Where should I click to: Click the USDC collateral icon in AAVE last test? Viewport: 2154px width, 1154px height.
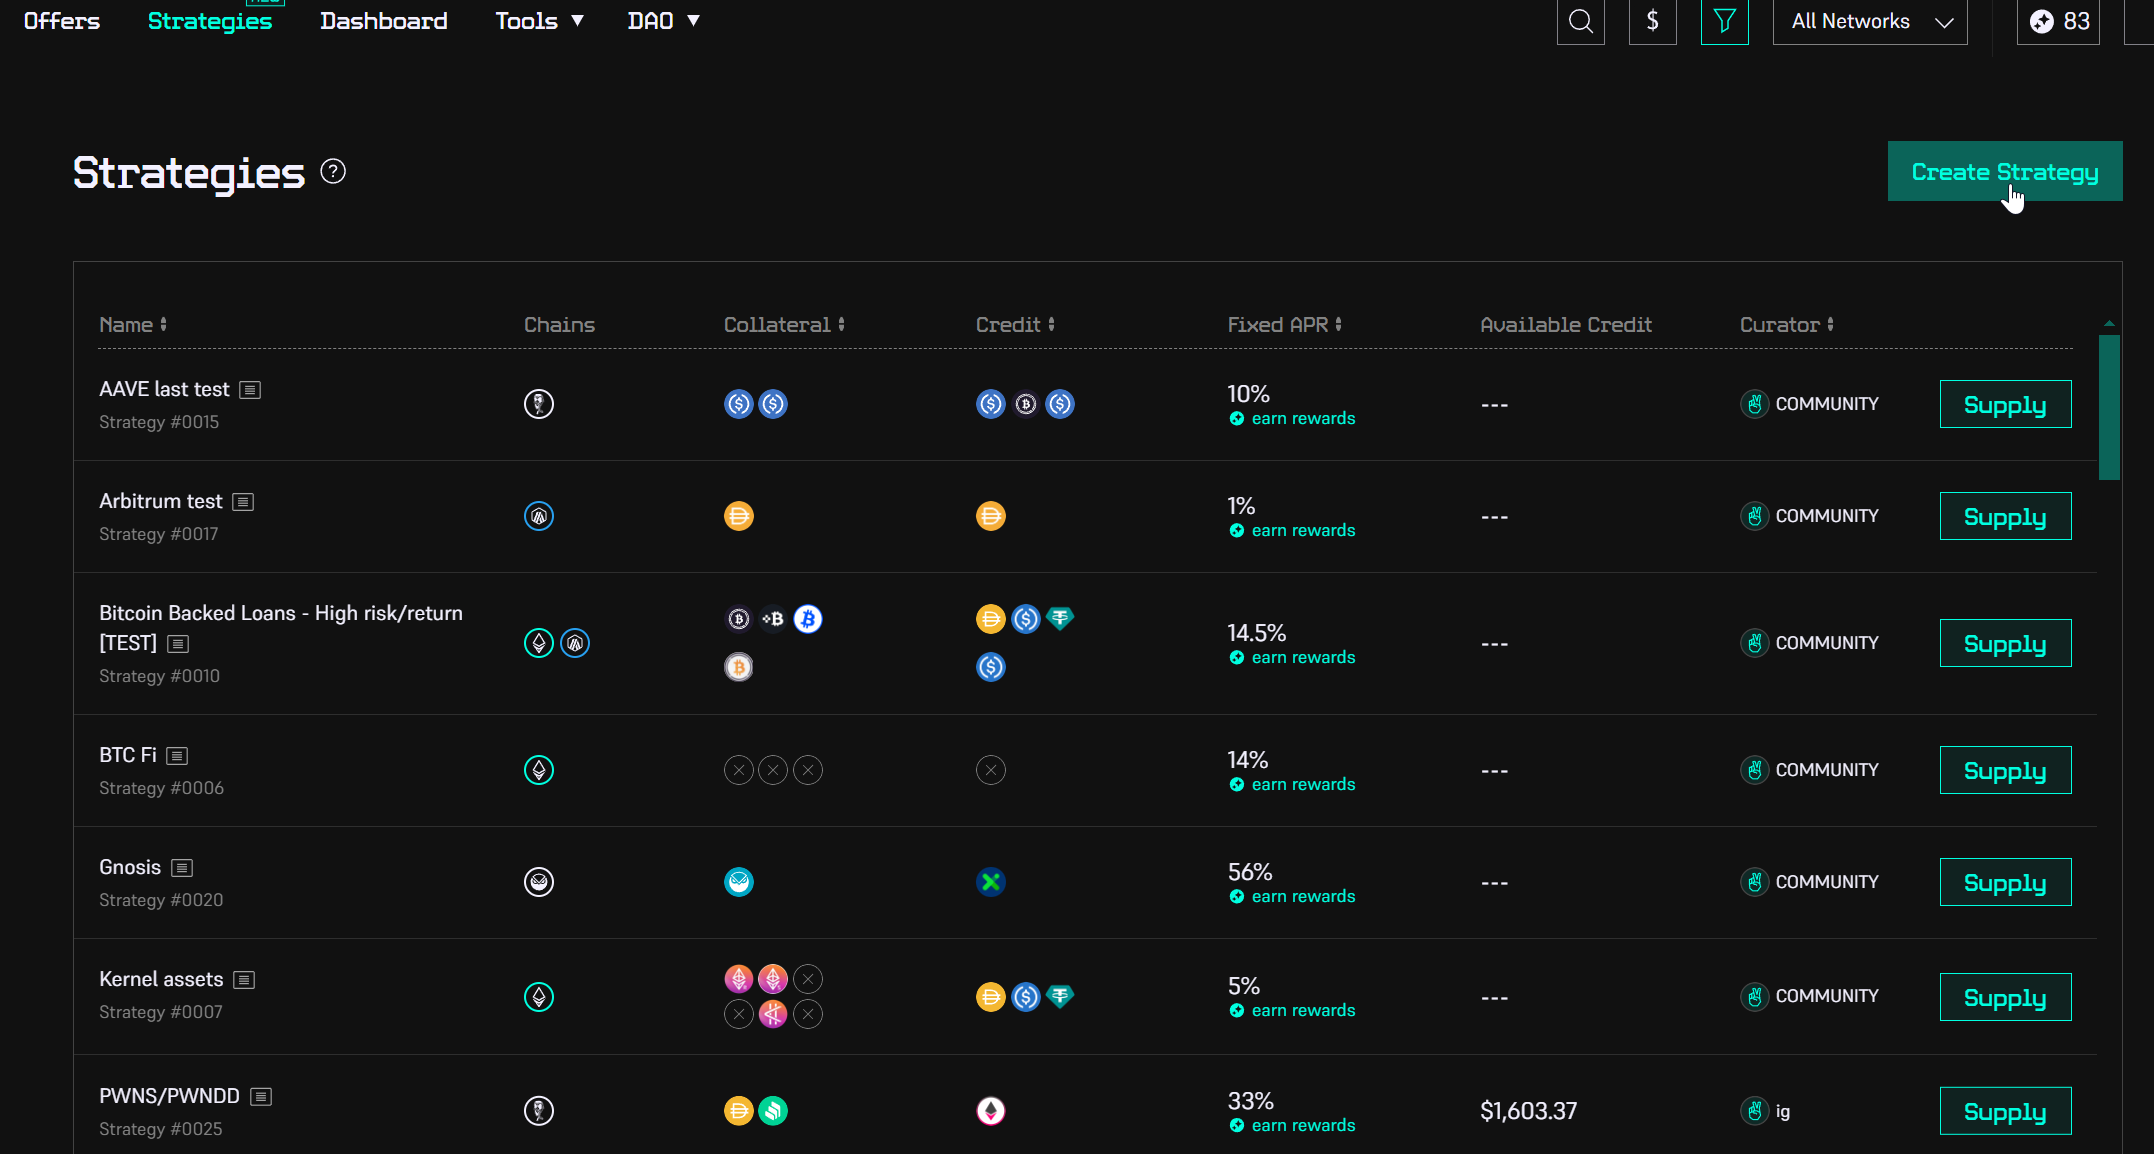click(738, 404)
